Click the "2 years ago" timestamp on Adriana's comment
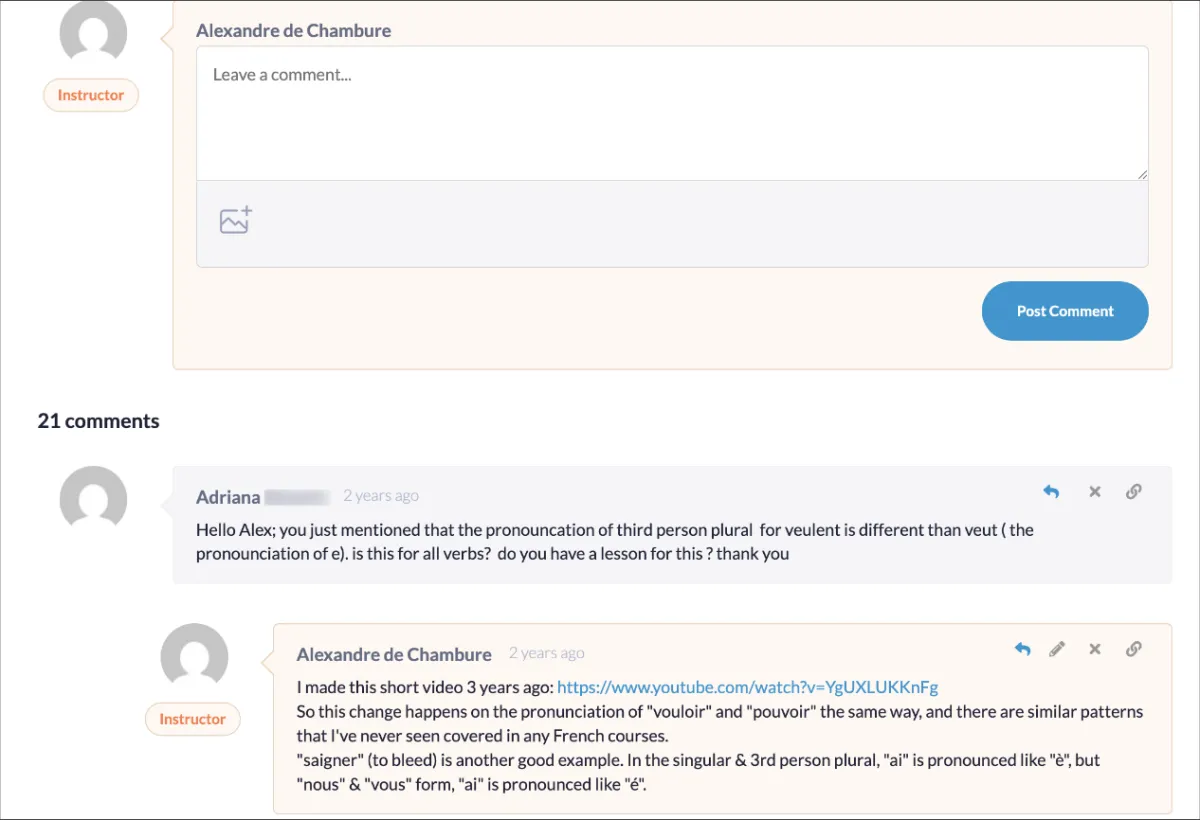 click(381, 496)
